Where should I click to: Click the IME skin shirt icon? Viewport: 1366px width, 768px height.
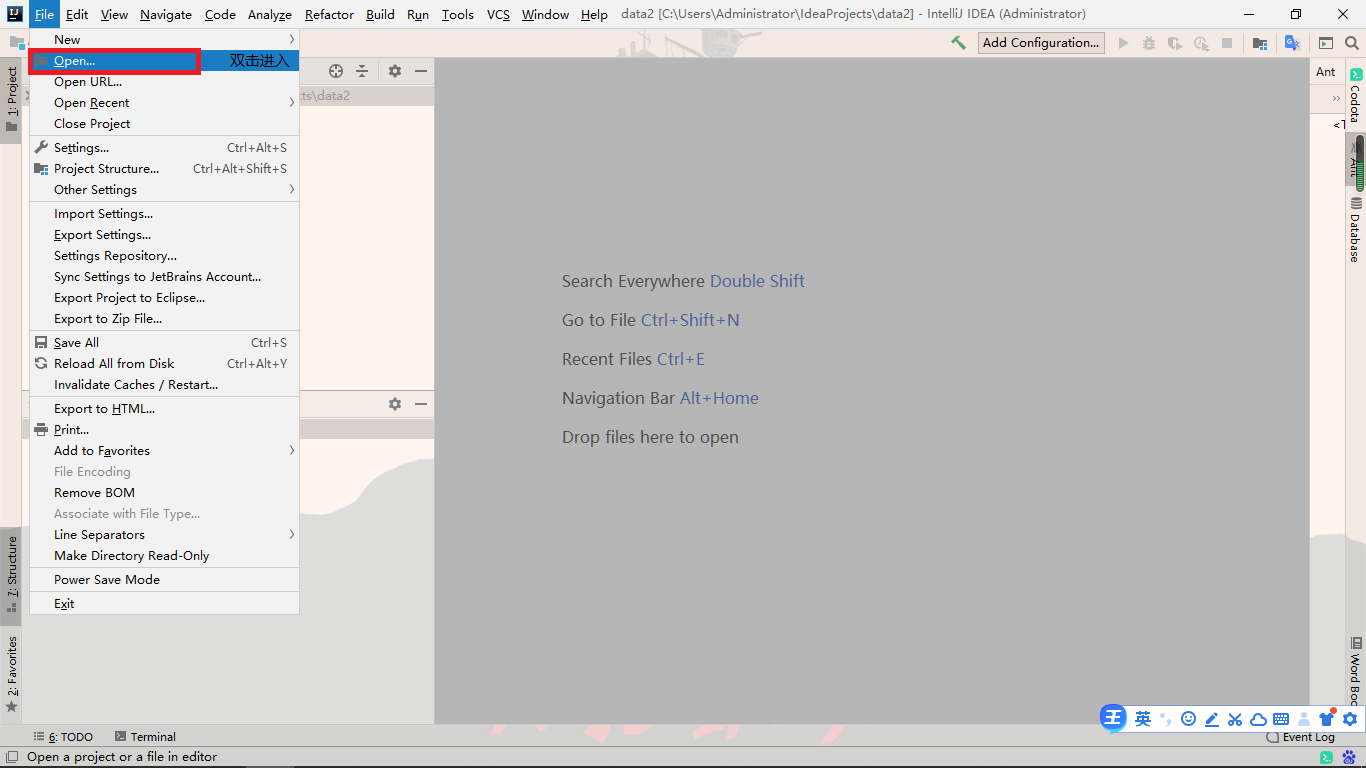(1327, 718)
